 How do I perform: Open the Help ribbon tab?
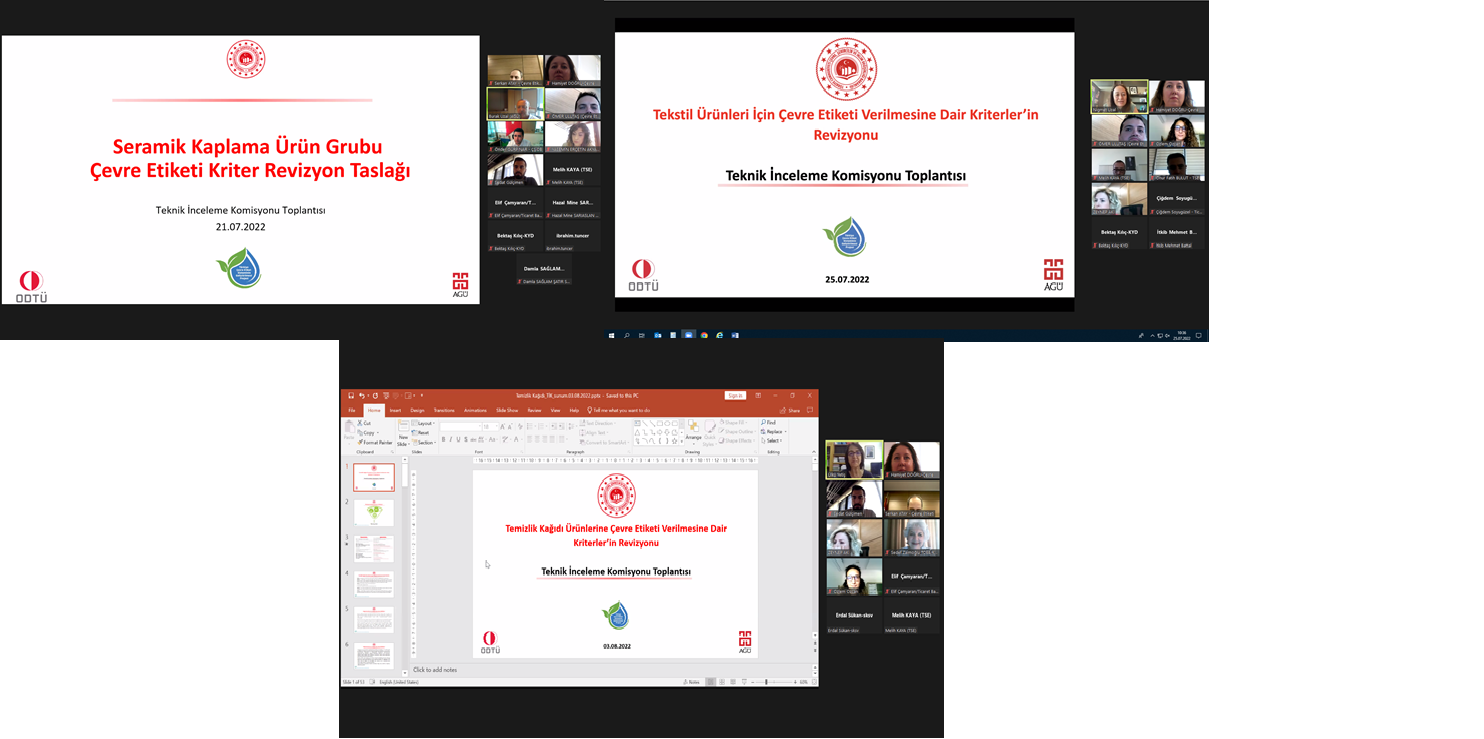(x=574, y=410)
